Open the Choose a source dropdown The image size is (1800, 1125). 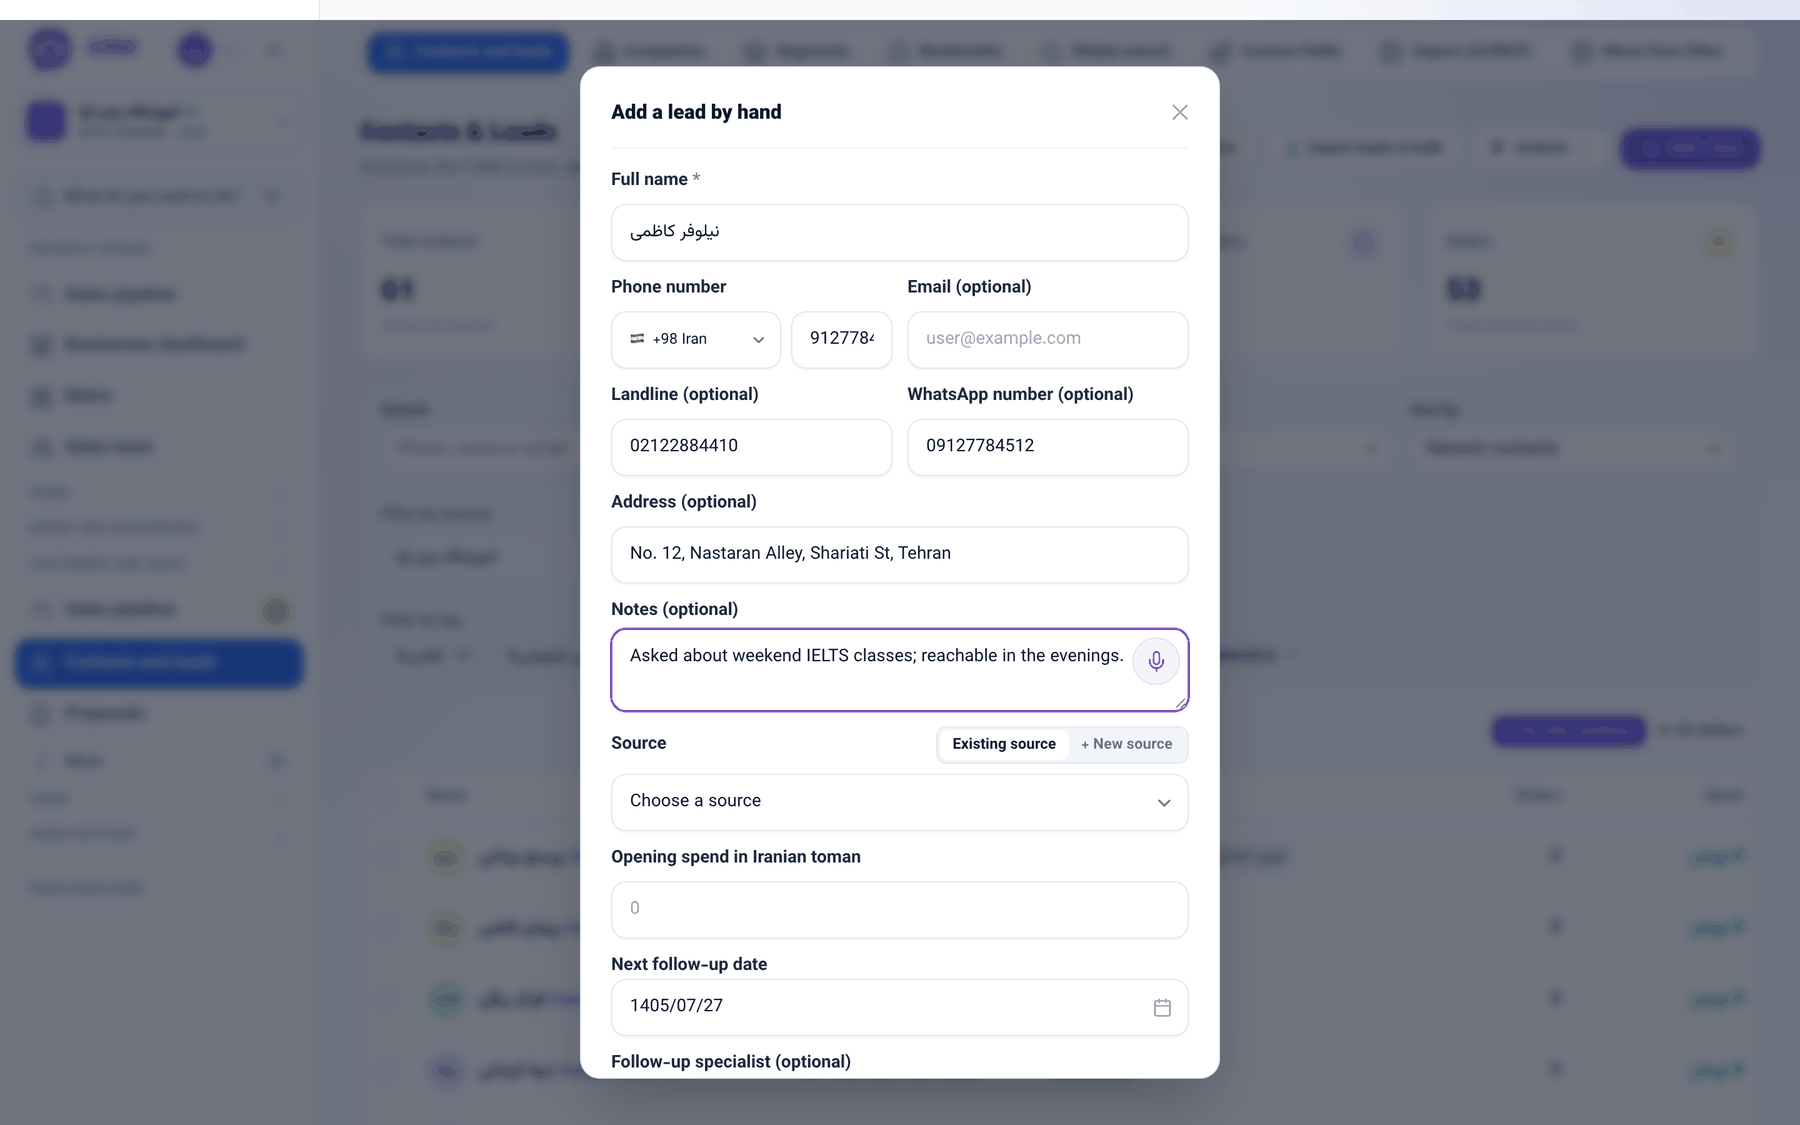click(900, 802)
